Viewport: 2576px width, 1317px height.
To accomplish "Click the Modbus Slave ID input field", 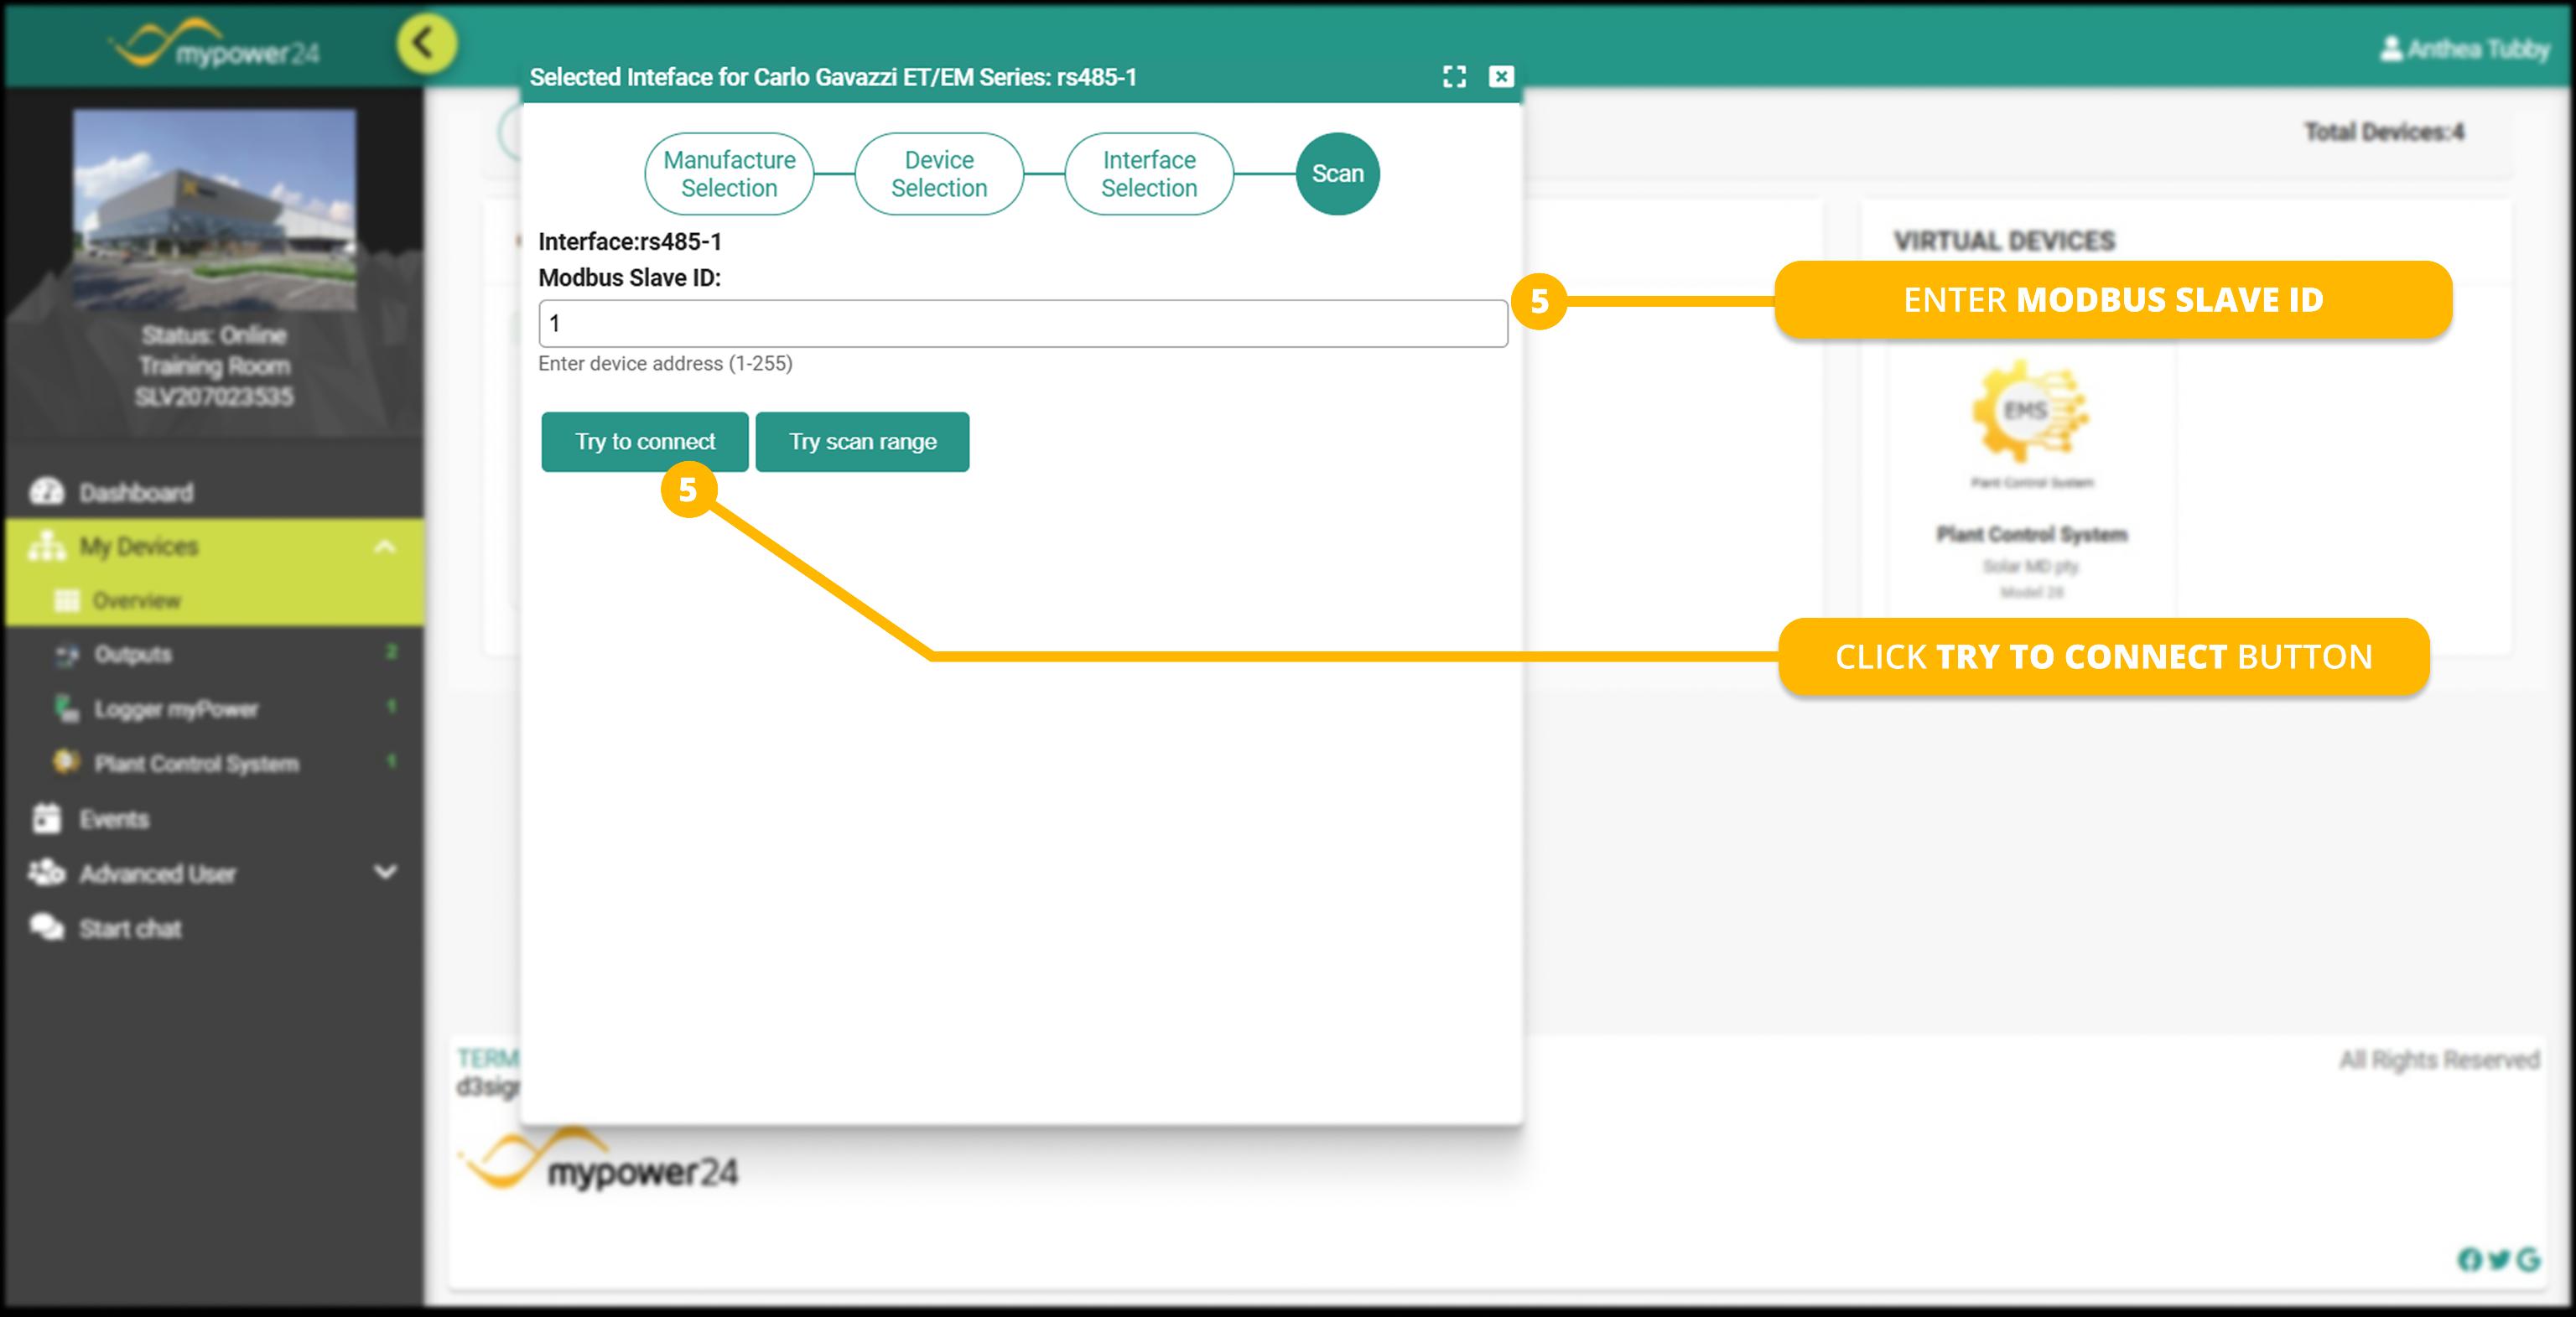I will click(x=1022, y=324).
